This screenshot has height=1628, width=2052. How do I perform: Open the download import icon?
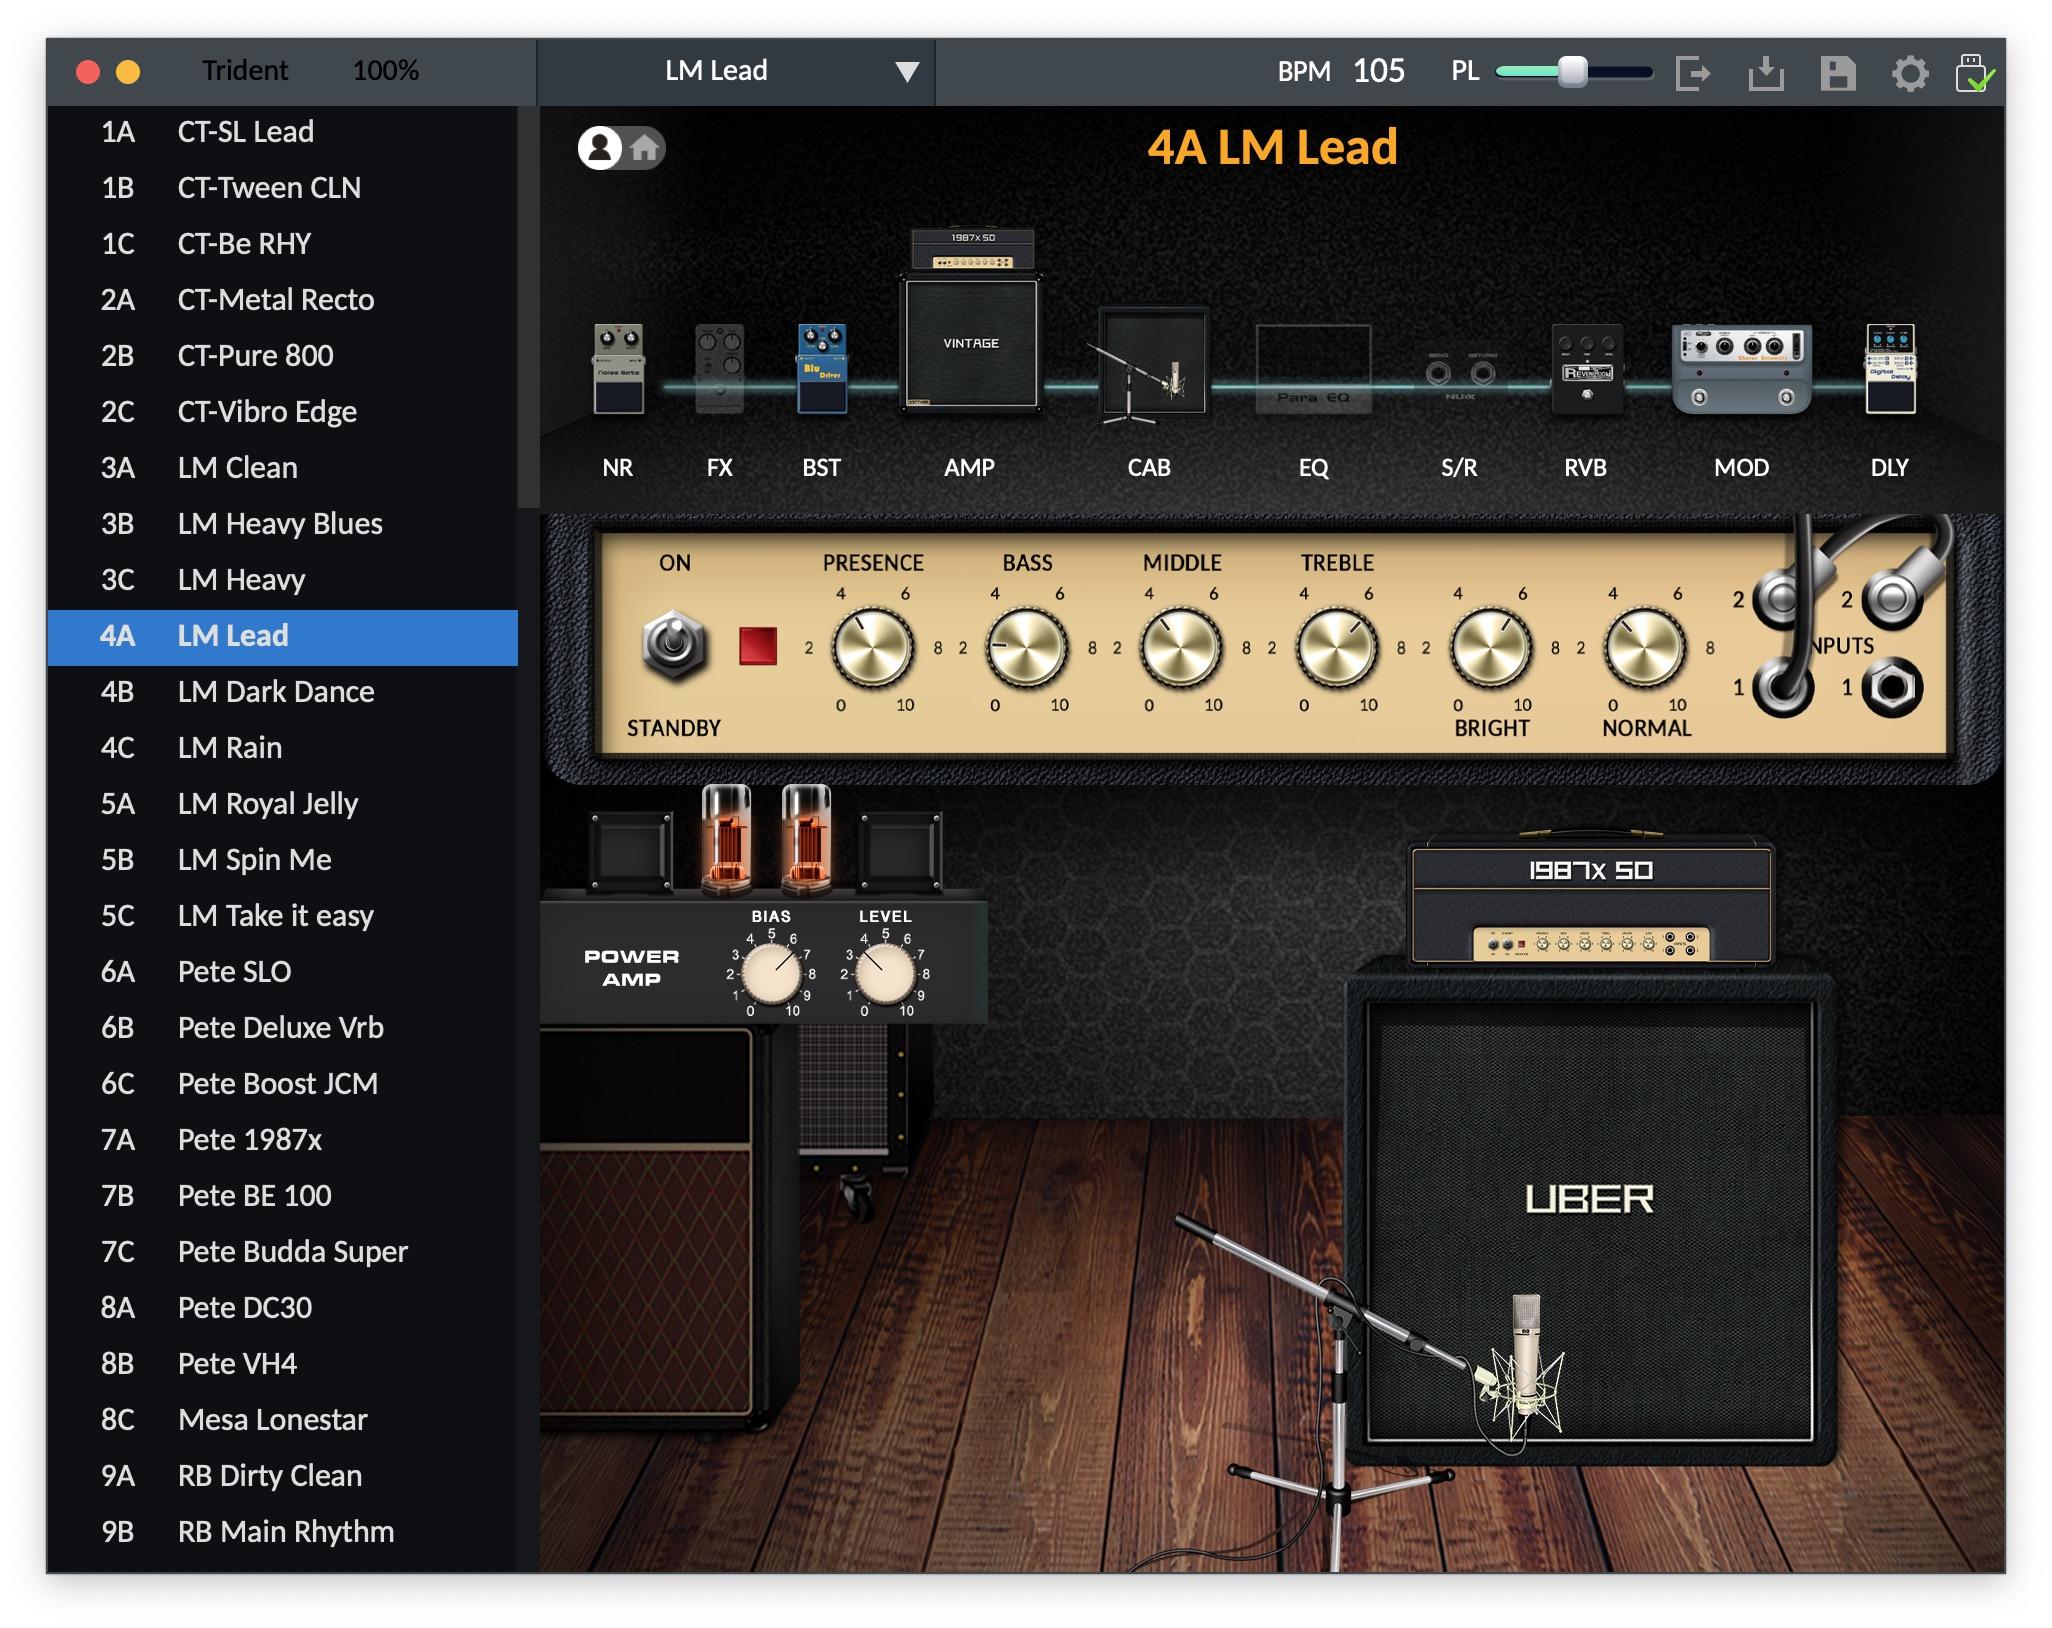click(x=1766, y=71)
